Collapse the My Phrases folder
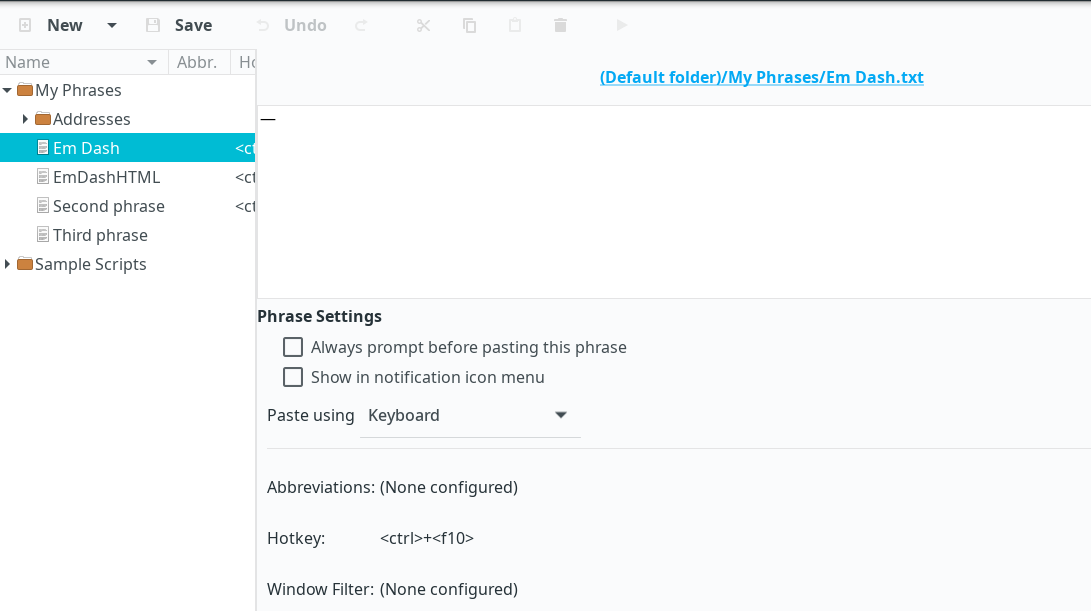Image resolution: width=1091 pixels, height=611 pixels. tap(8, 89)
